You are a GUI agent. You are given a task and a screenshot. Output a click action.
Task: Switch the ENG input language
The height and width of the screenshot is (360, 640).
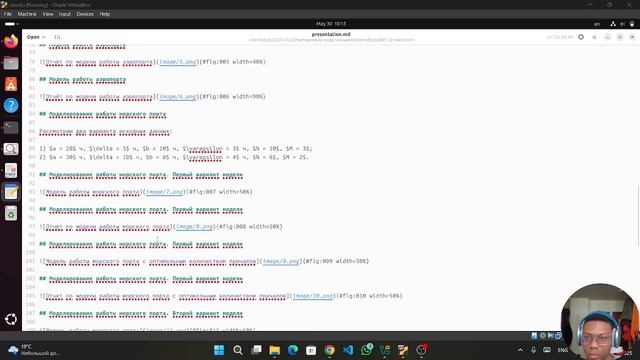(562, 350)
